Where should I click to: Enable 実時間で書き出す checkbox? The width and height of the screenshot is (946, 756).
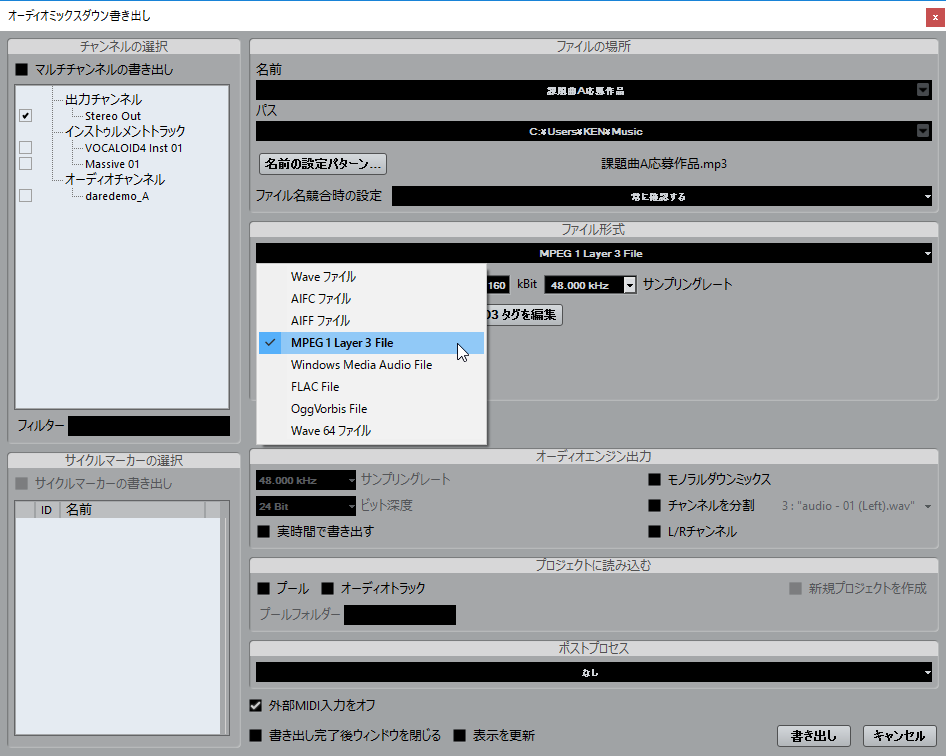click(264, 532)
